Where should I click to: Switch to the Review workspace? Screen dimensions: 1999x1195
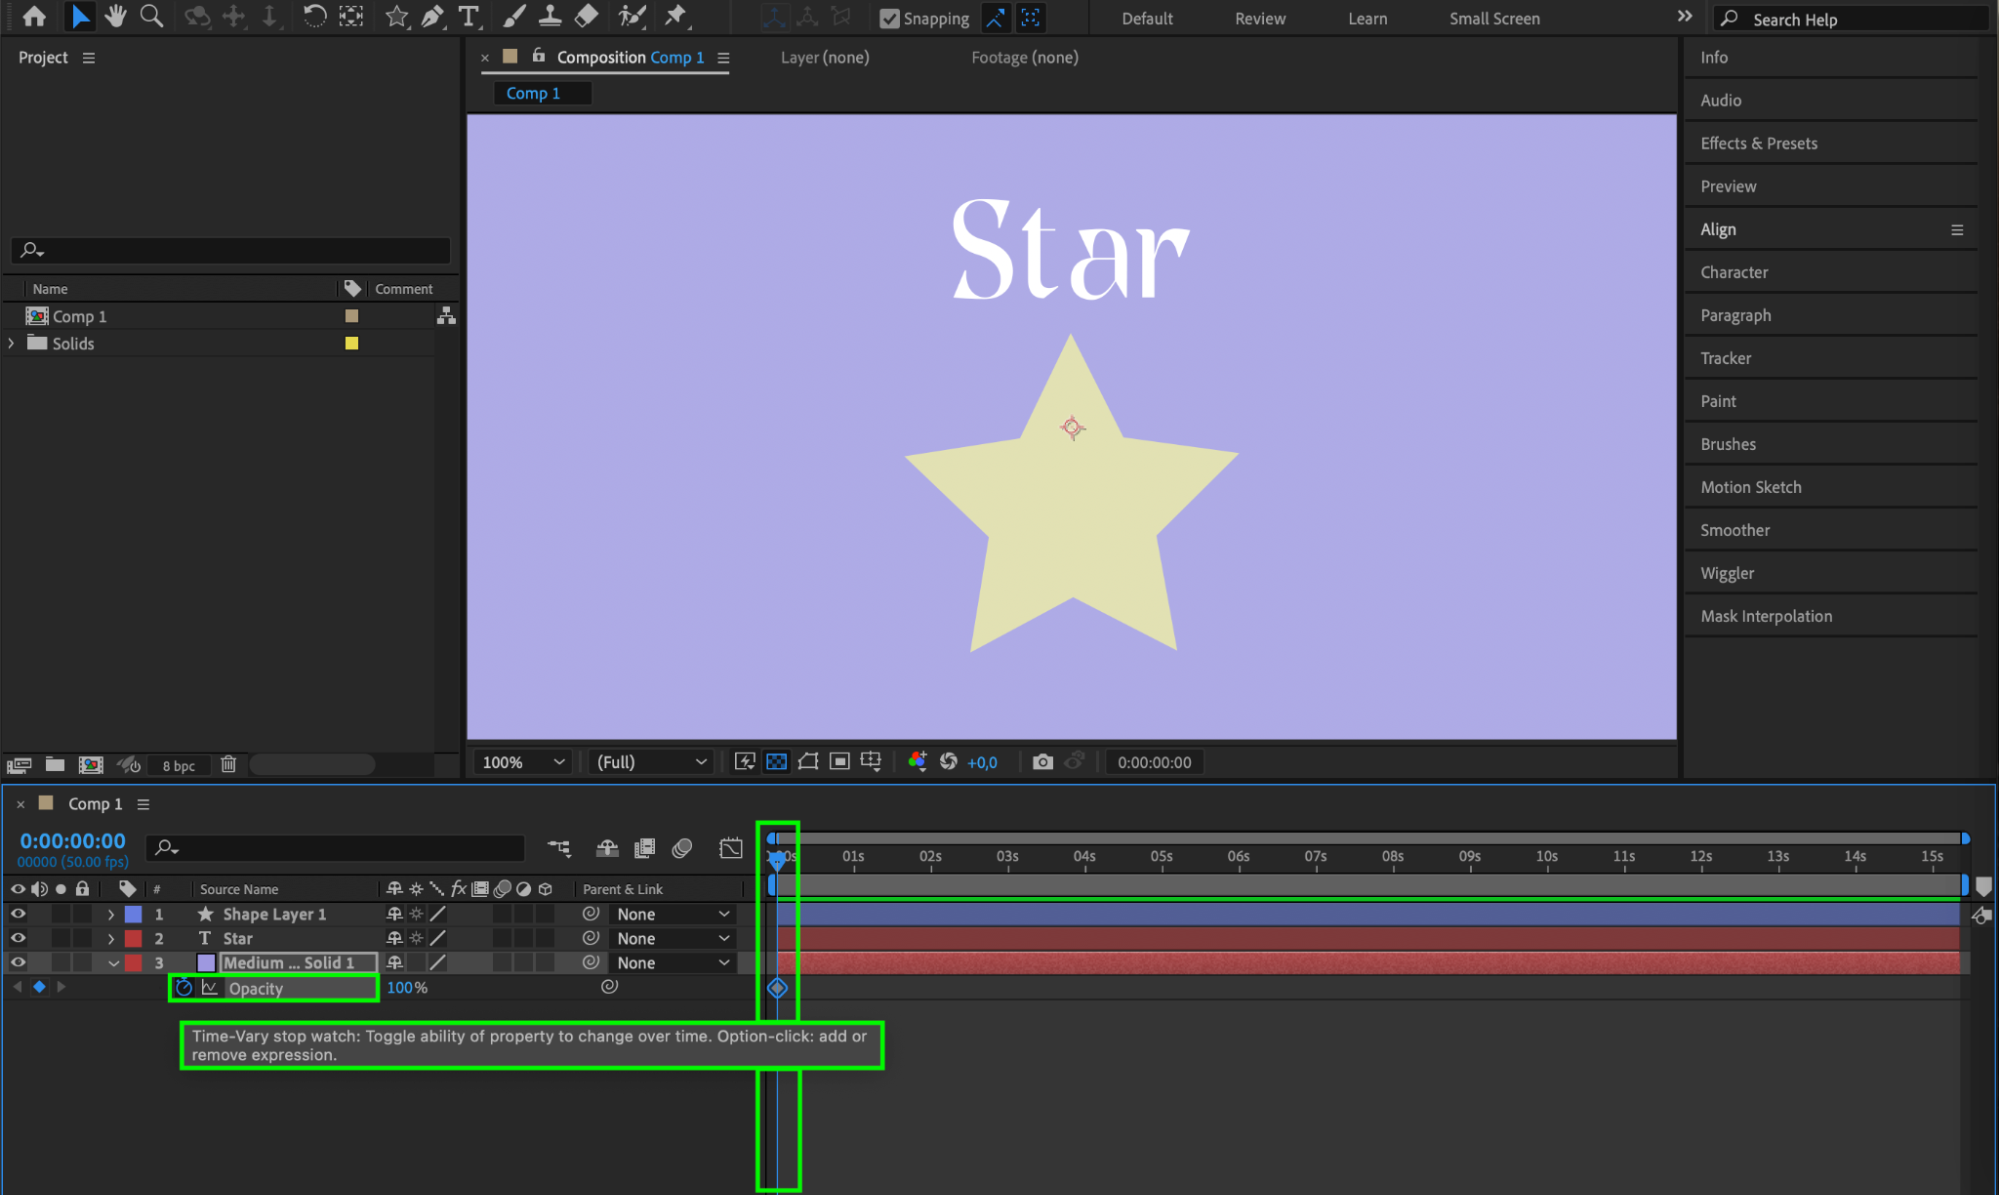click(x=1260, y=18)
